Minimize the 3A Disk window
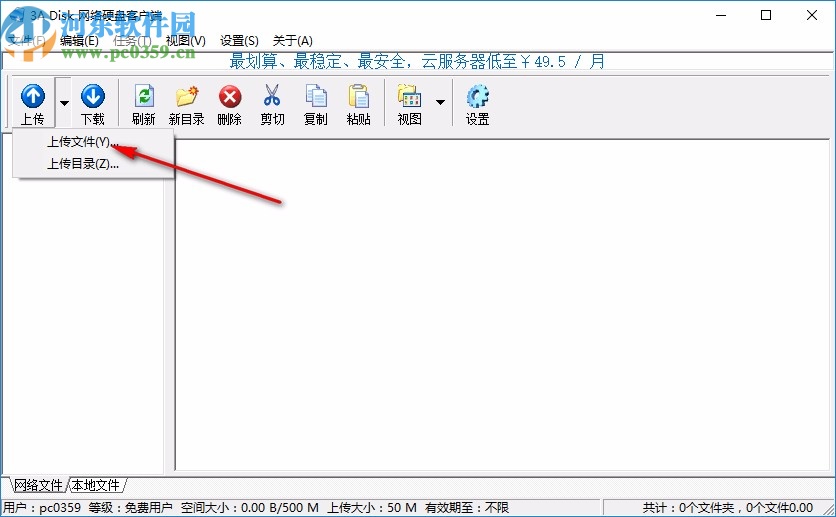Image resolution: width=836 pixels, height=517 pixels. 721,15
